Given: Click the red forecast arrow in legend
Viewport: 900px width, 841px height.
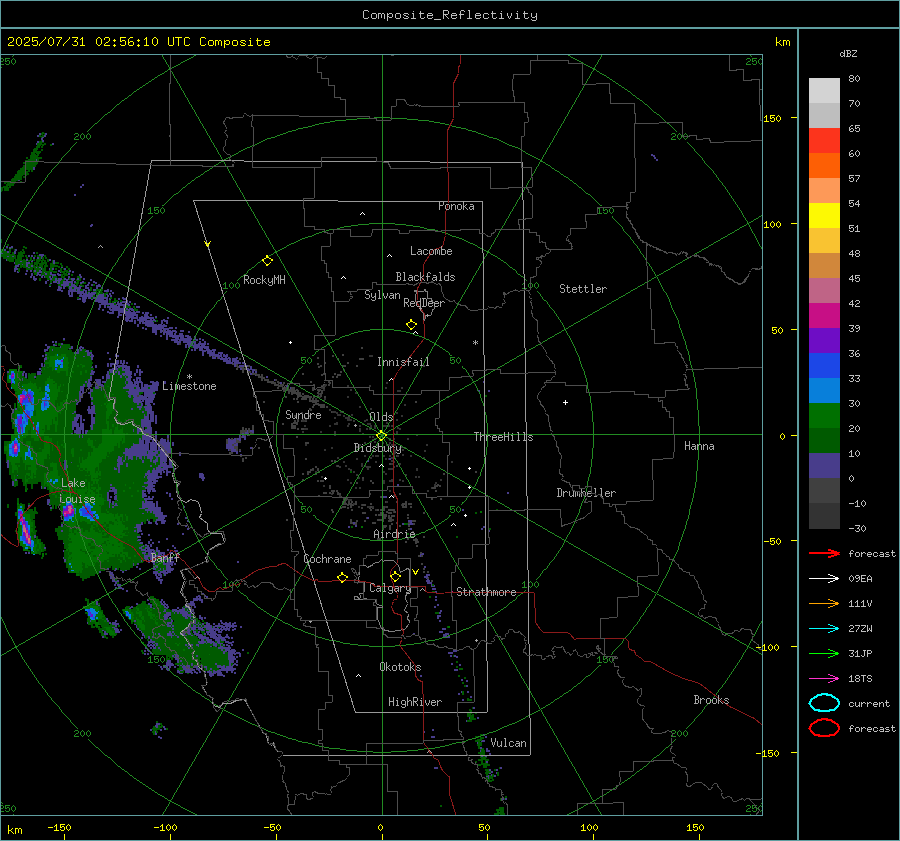Looking at the screenshot, I should pyautogui.click(x=824, y=553).
